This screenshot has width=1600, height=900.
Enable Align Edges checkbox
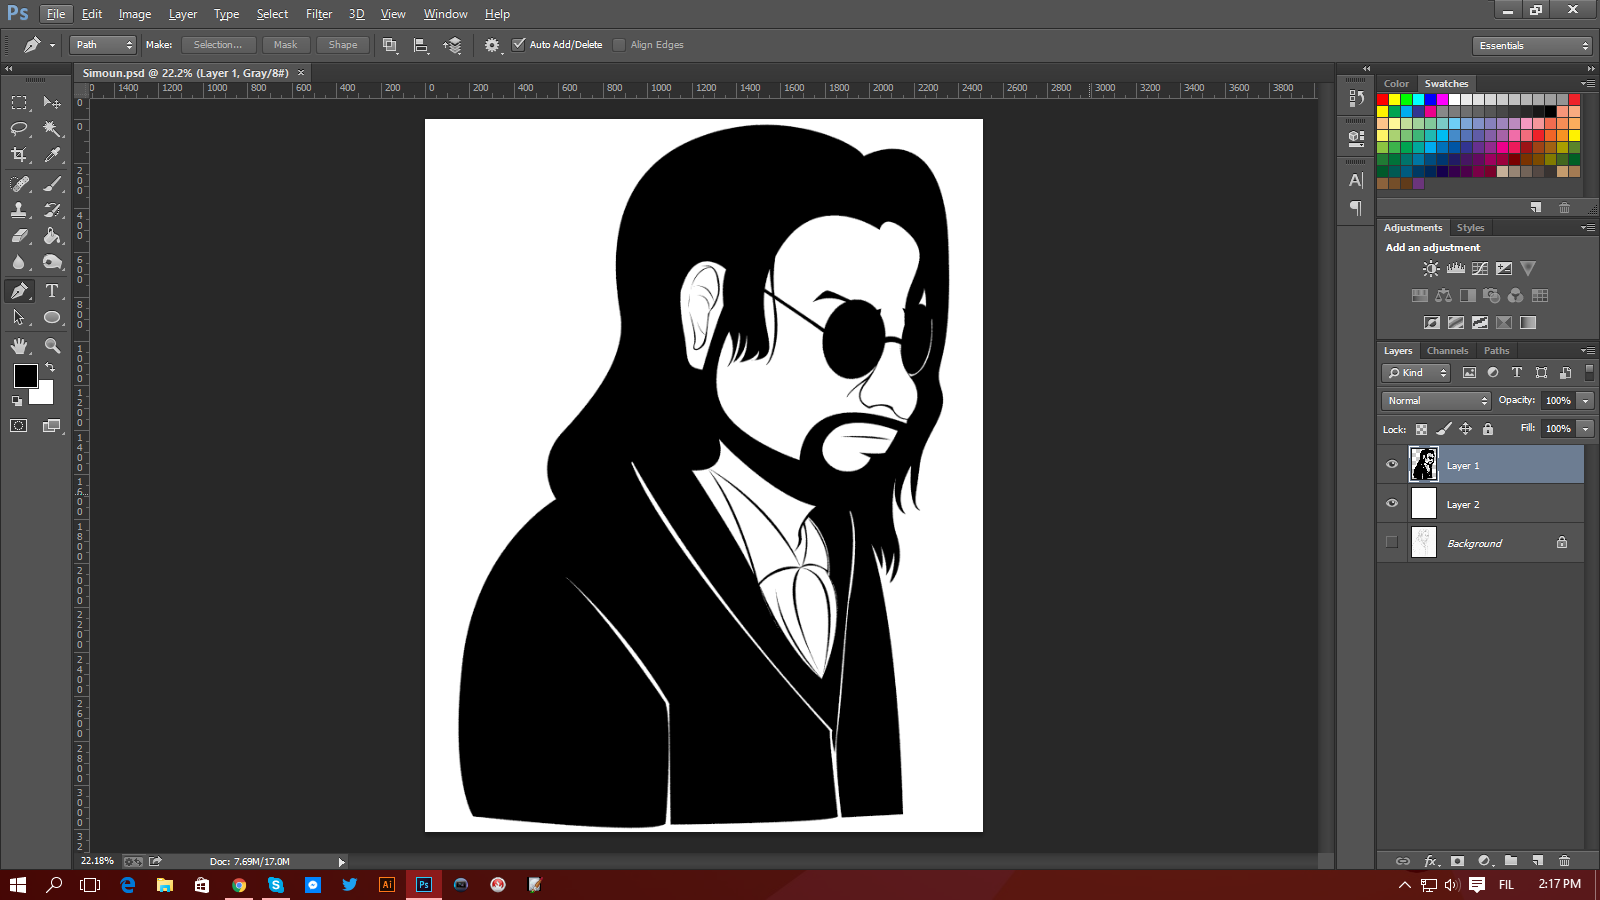coord(619,45)
